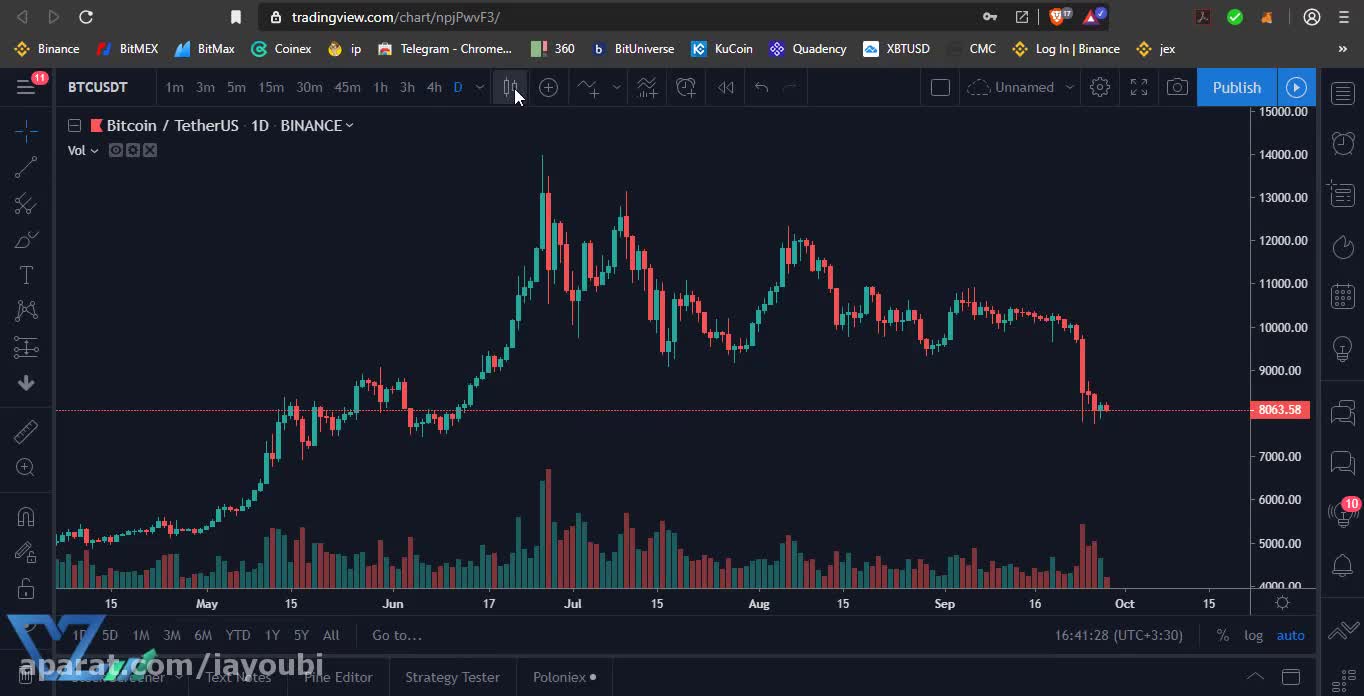The image size is (1364, 696).
Task: Collapse the Bitcoin / TetherUS legend
Action: [x=74, y=125]
